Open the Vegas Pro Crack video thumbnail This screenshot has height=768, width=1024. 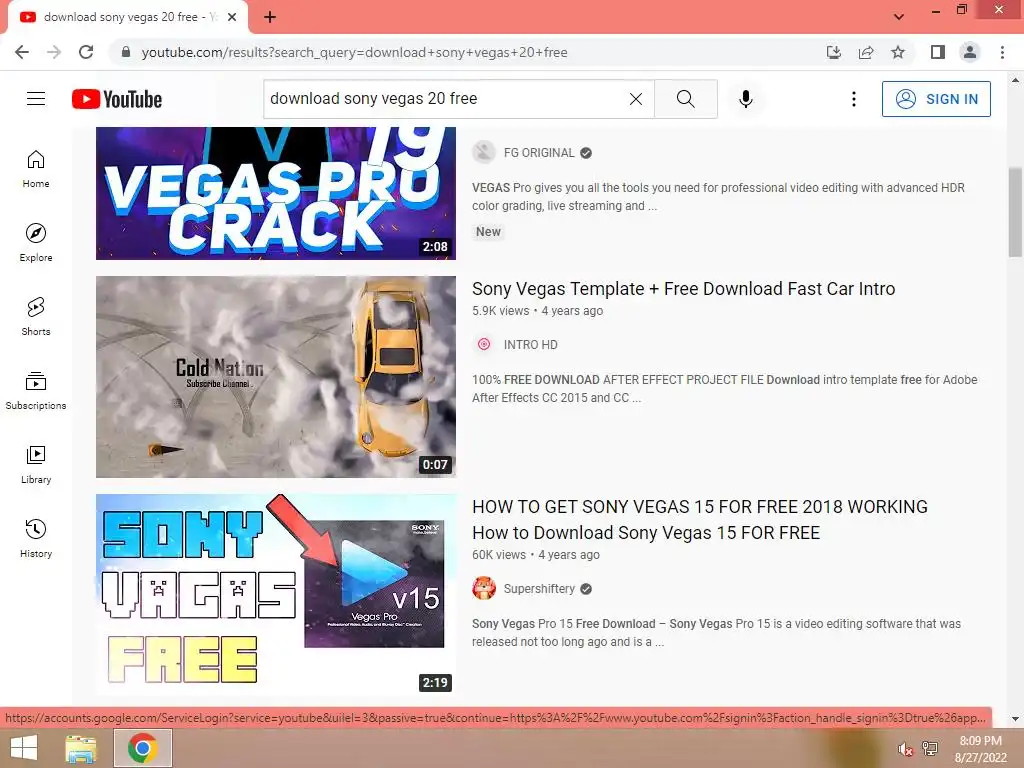(x=276, y=193)
